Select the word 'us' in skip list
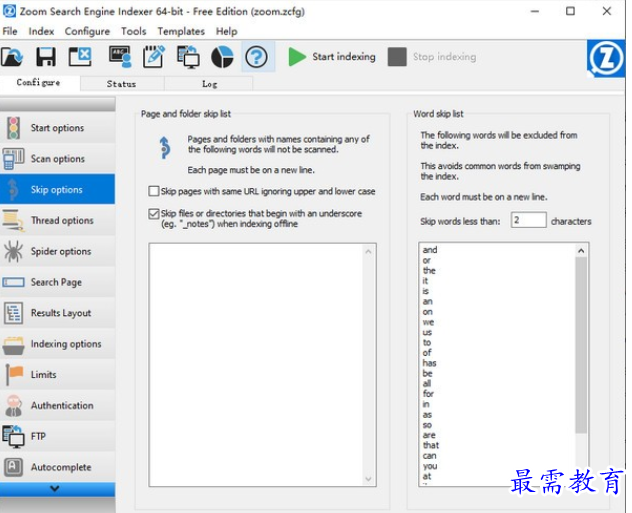 pyautogui.click(x=427, y=332)
